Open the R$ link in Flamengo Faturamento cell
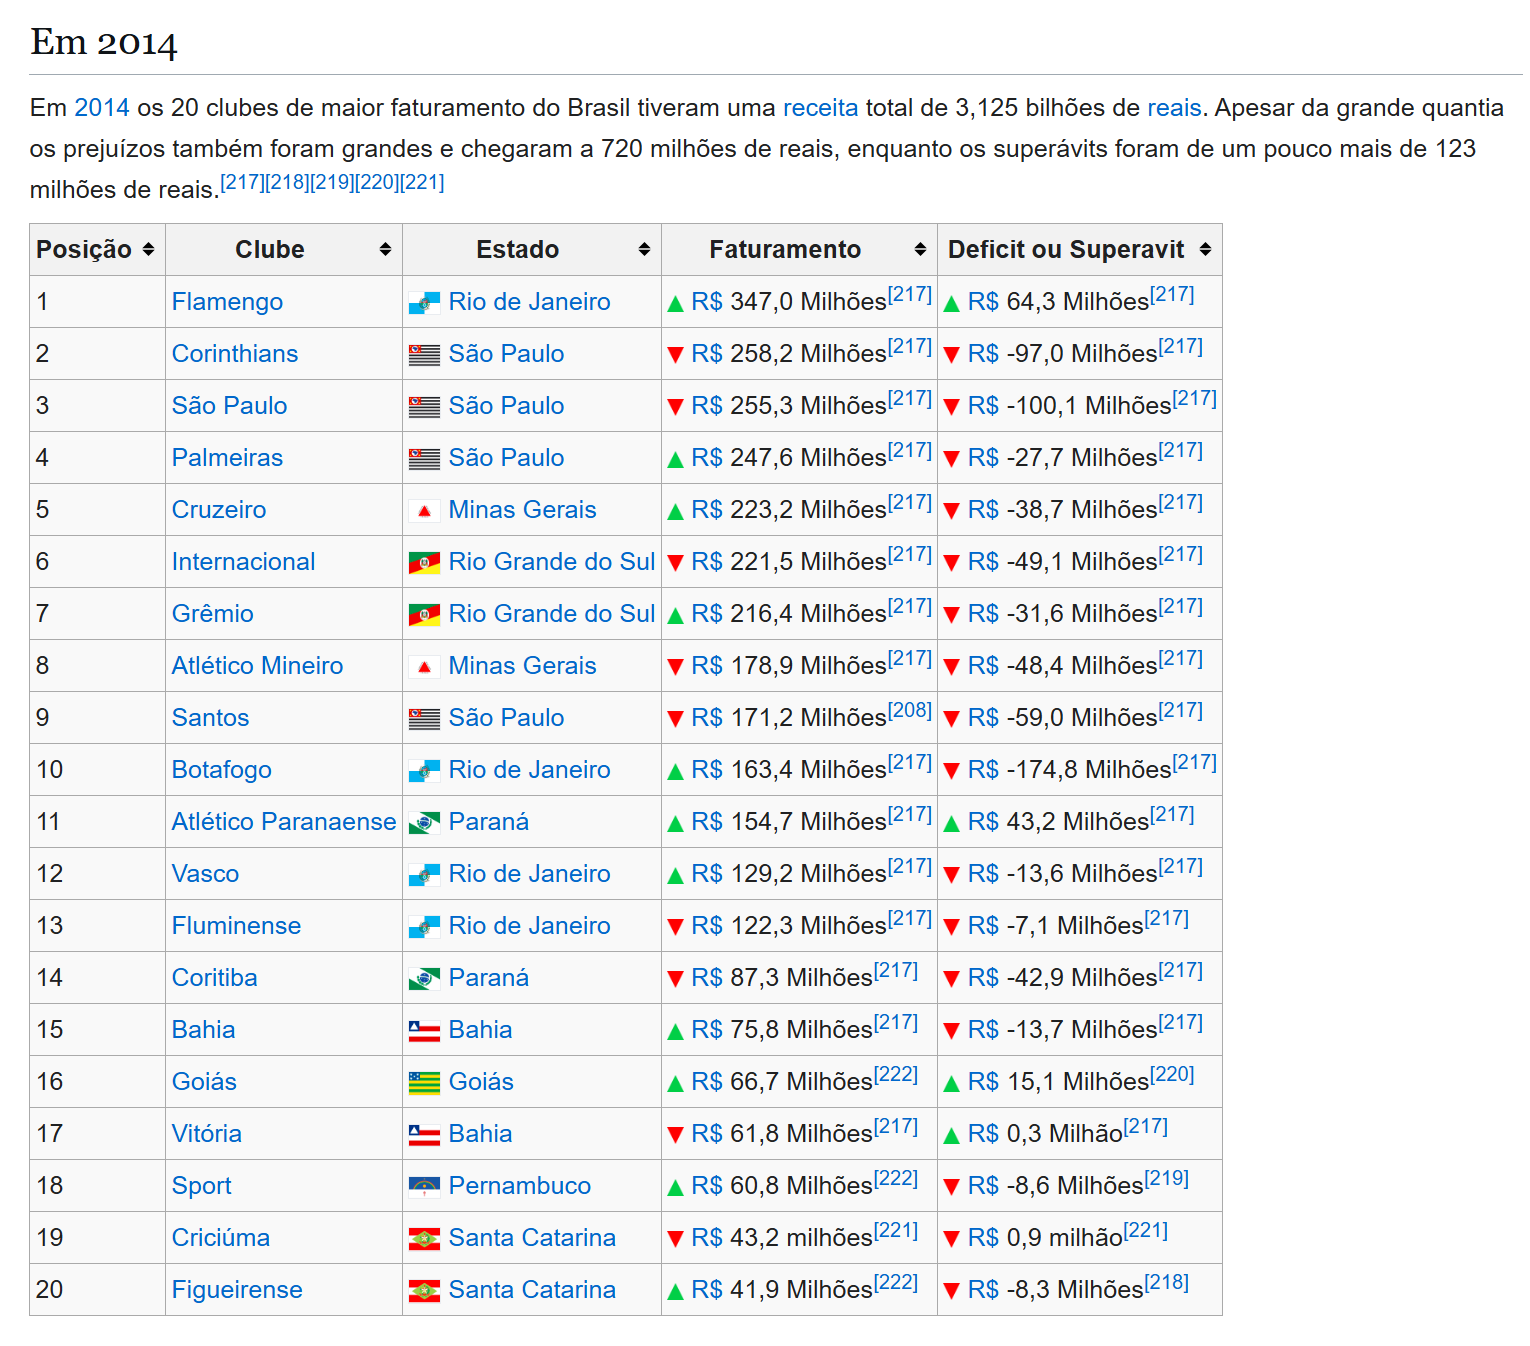 point(707,302)
